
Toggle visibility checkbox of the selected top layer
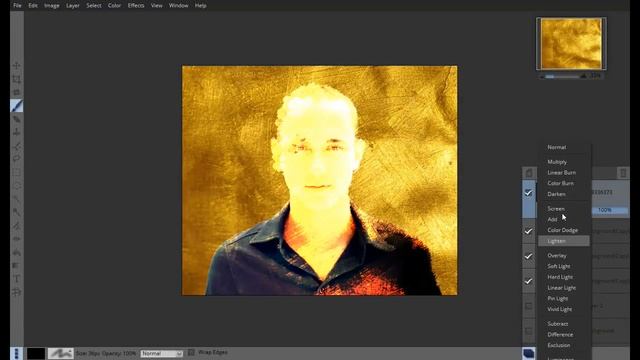[528, 193]
